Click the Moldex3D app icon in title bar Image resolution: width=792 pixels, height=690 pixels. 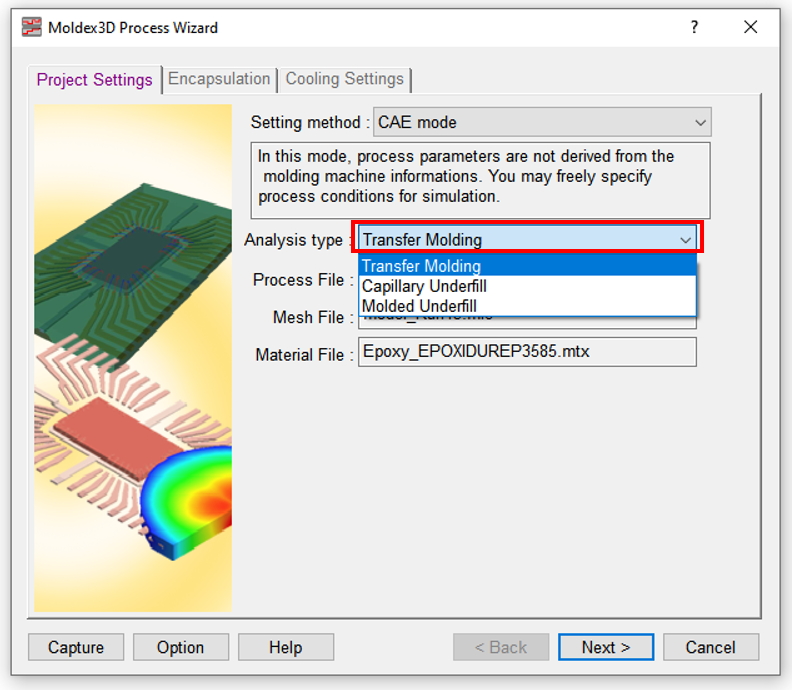31,27
